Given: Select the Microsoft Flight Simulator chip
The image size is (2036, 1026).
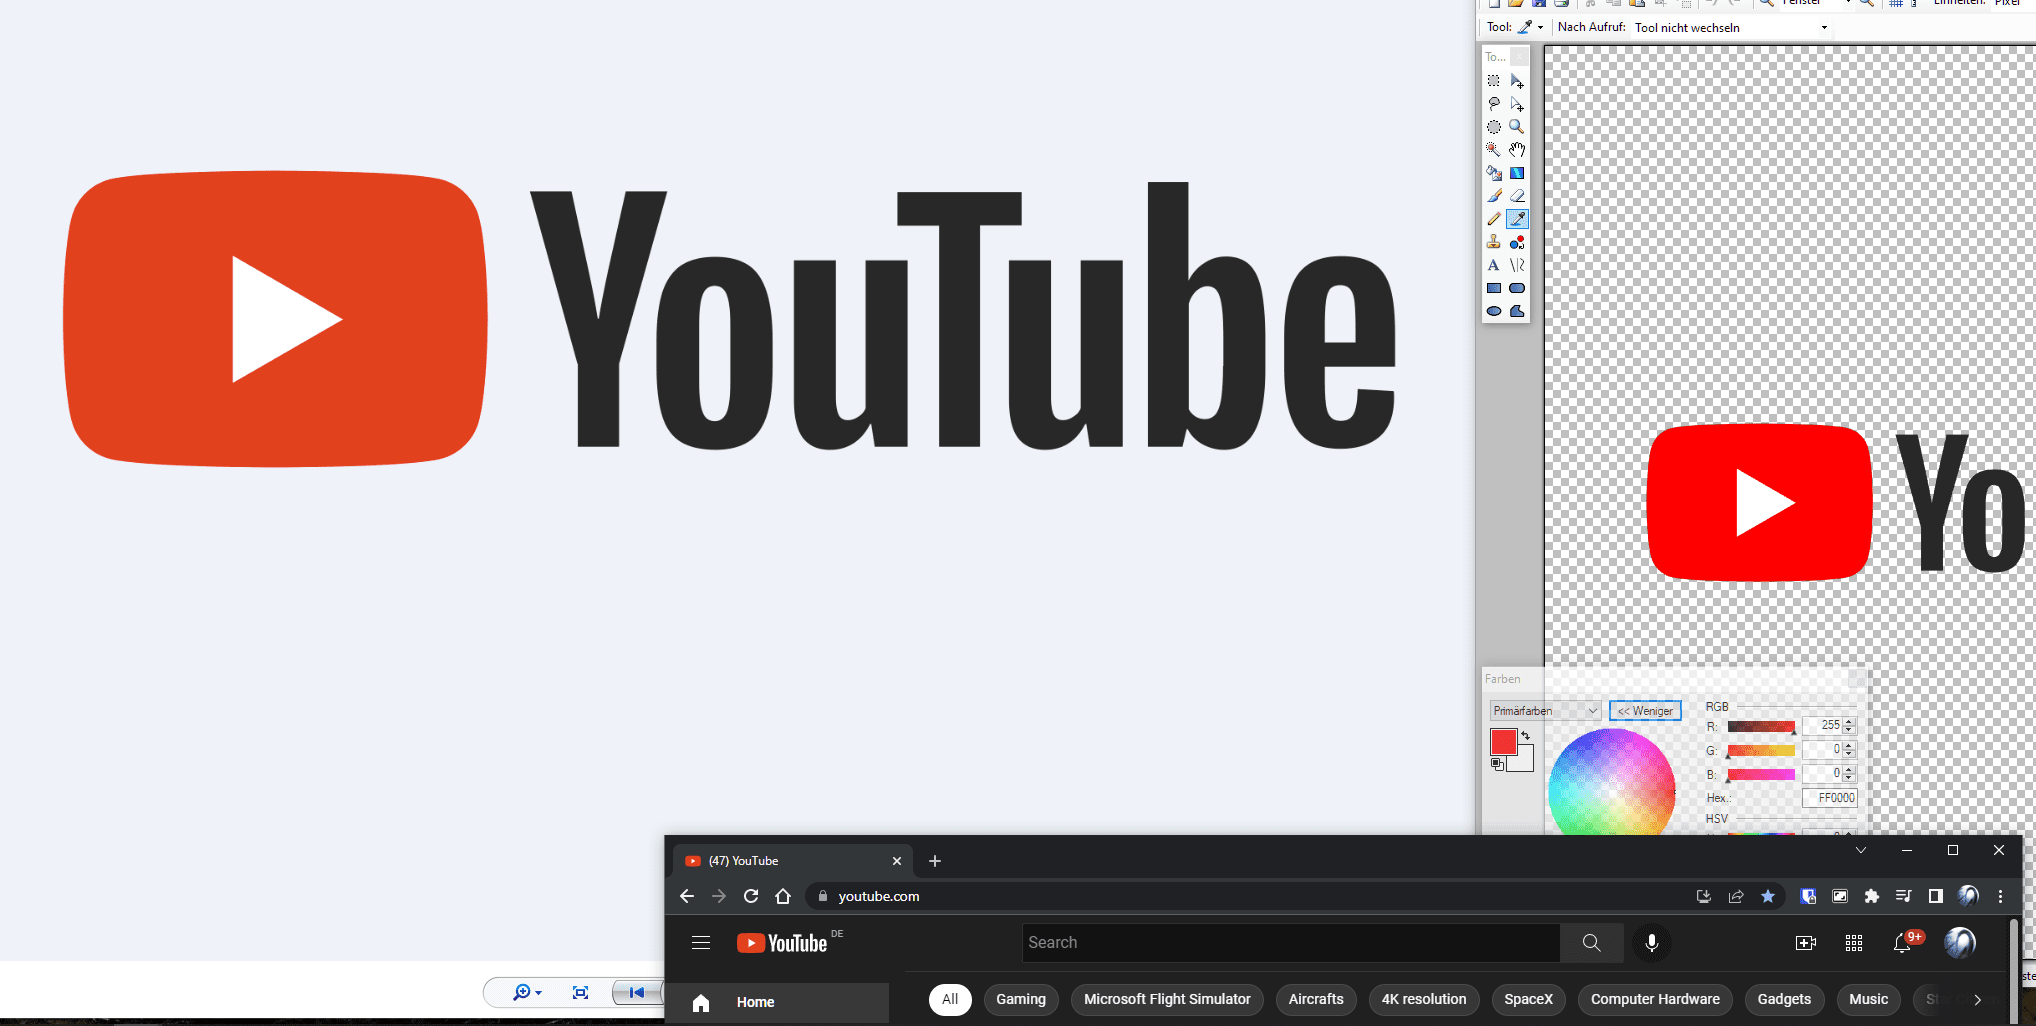Looking at the screenshot, I should point(1167,999).
